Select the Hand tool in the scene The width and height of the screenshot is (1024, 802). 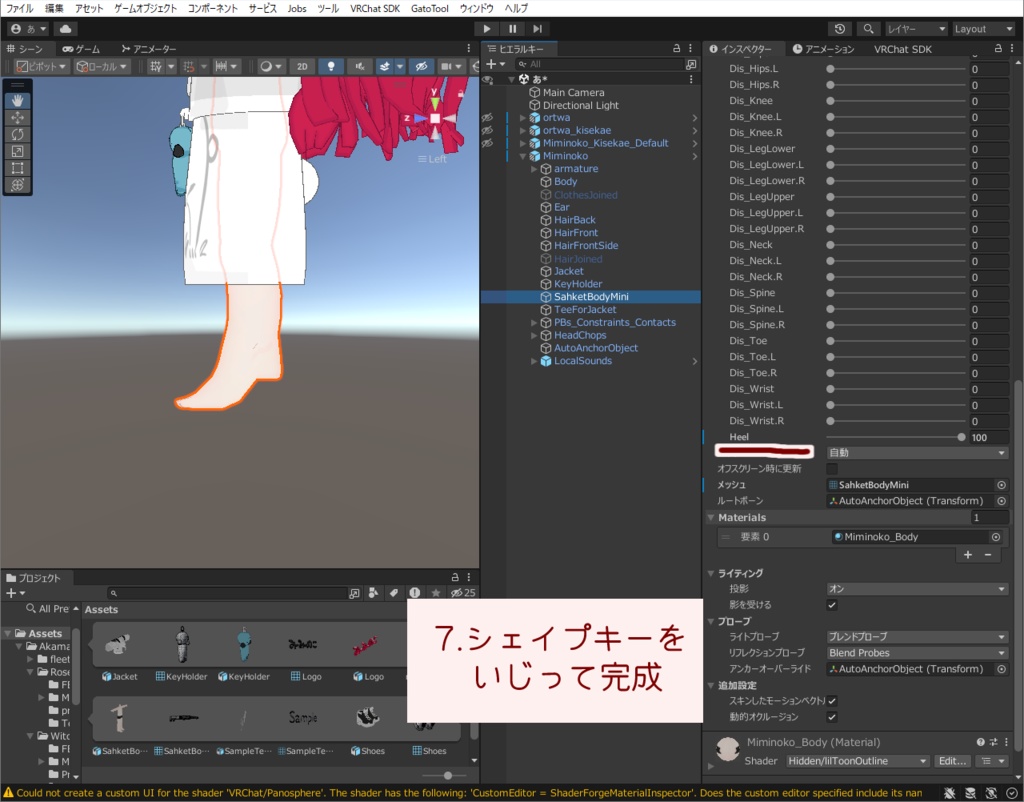tap(18, 100)
